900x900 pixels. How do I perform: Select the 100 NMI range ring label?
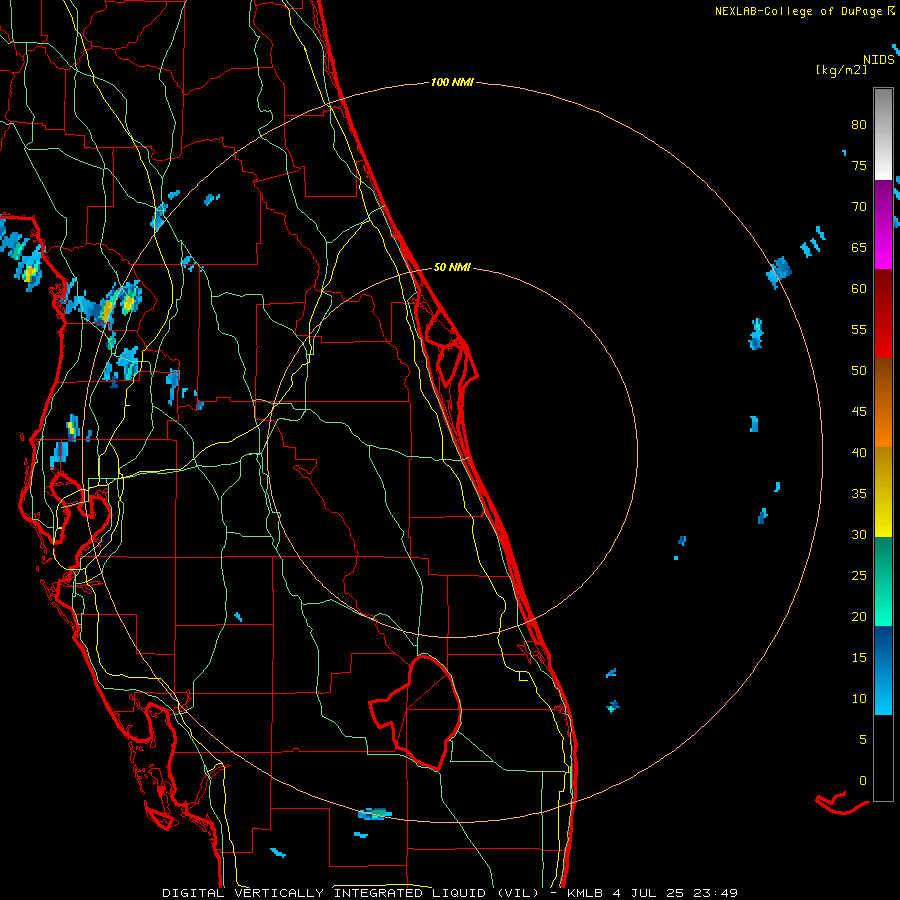tap(452, 83)
